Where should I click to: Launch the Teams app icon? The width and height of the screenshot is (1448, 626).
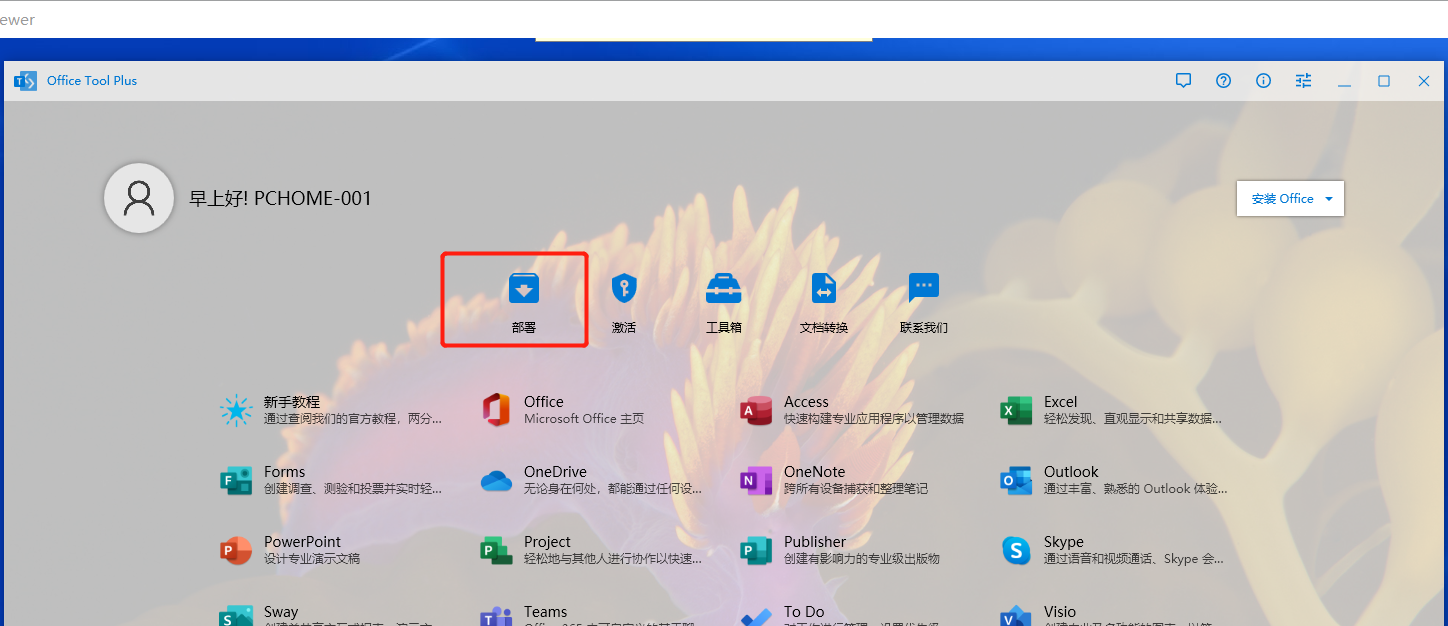click(x=496, y=615)
